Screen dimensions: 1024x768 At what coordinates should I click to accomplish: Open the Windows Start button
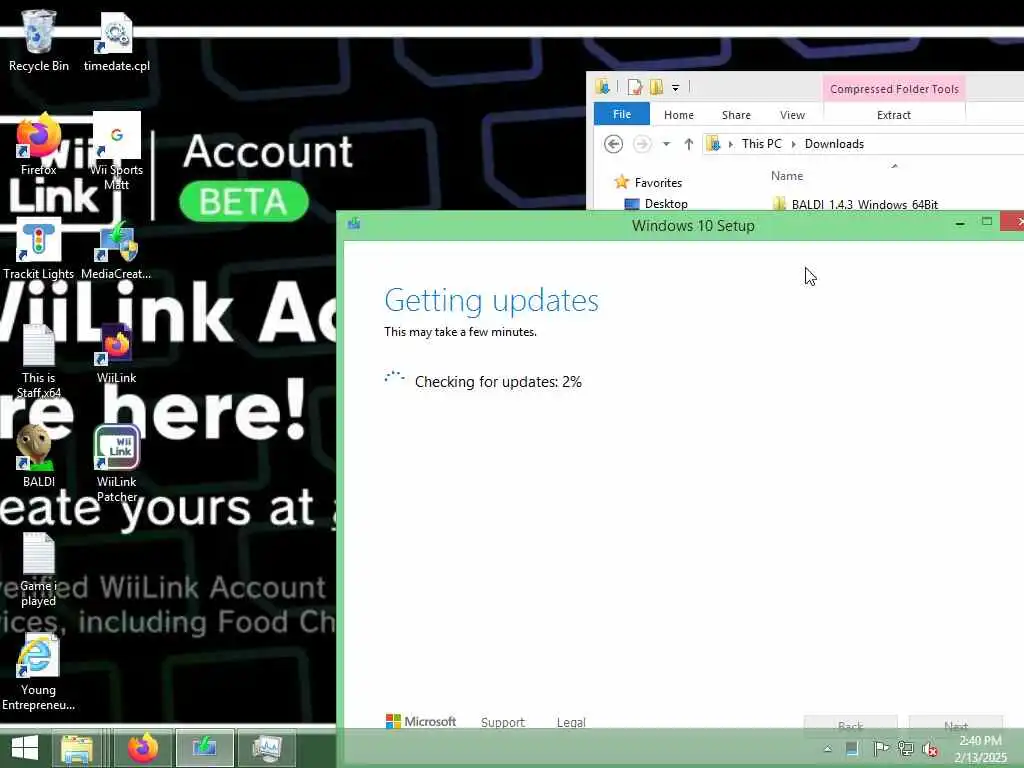pos(25,748)
